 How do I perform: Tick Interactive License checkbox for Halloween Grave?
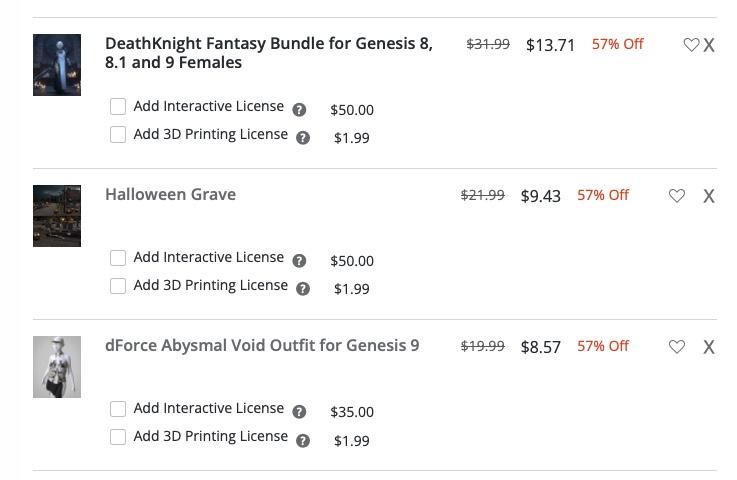point(118,258)
